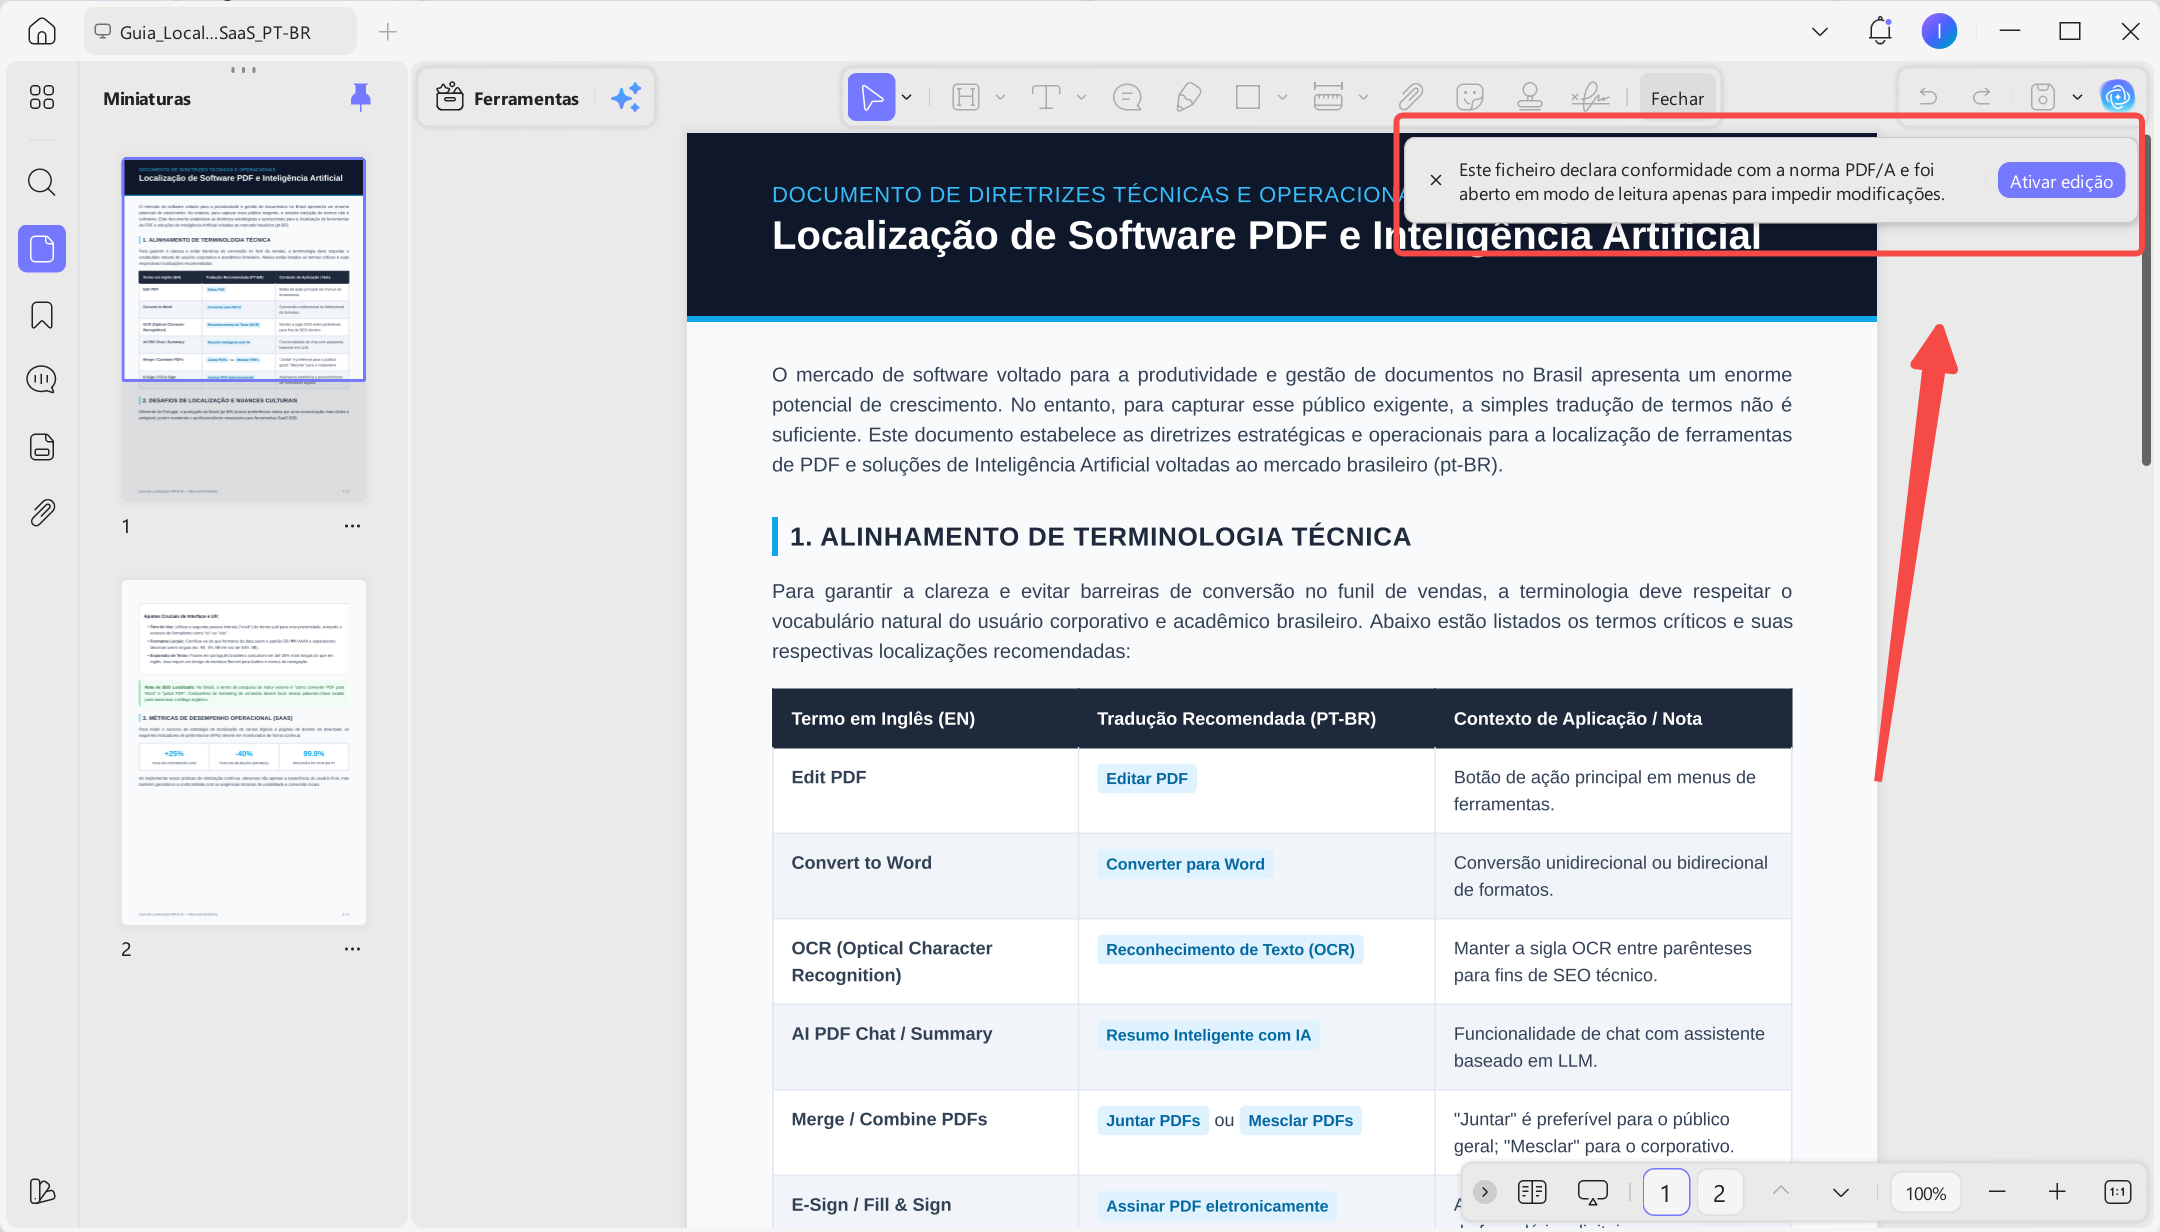The image size is (2160, 1232).
Task: Click the AI sparkle icon beside Ferramentas
Action: 626,97
